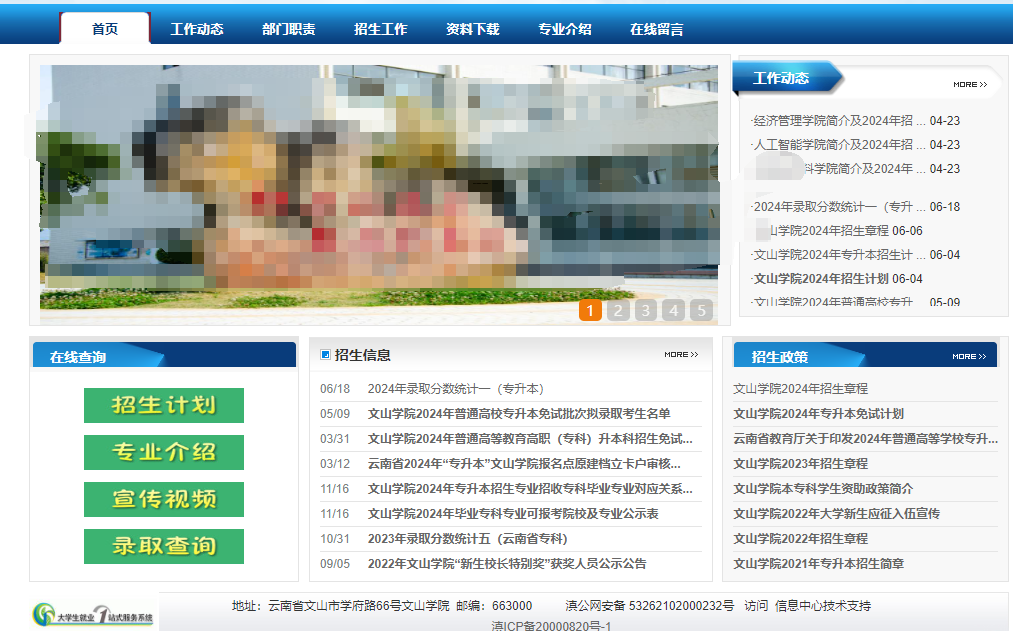Open the 在线留言 menu item

point(656,29)
